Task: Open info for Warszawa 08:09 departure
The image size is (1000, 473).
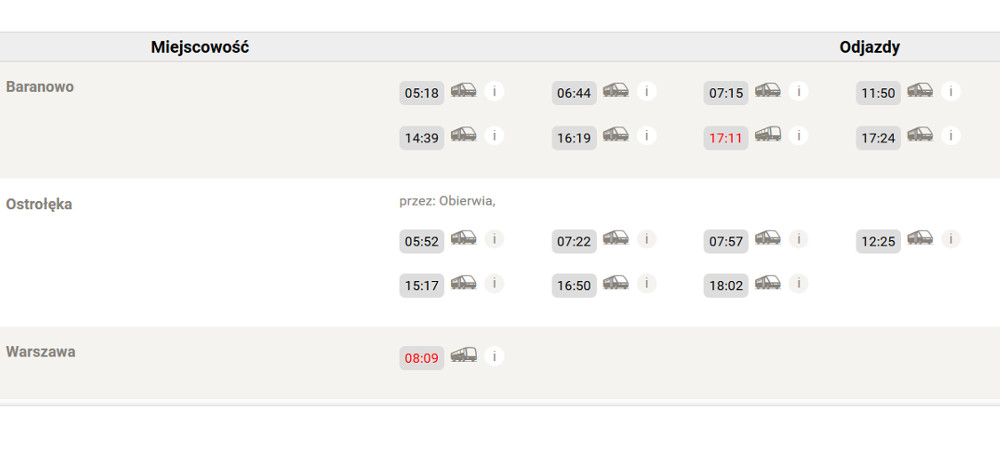Action: coord(494,355)
